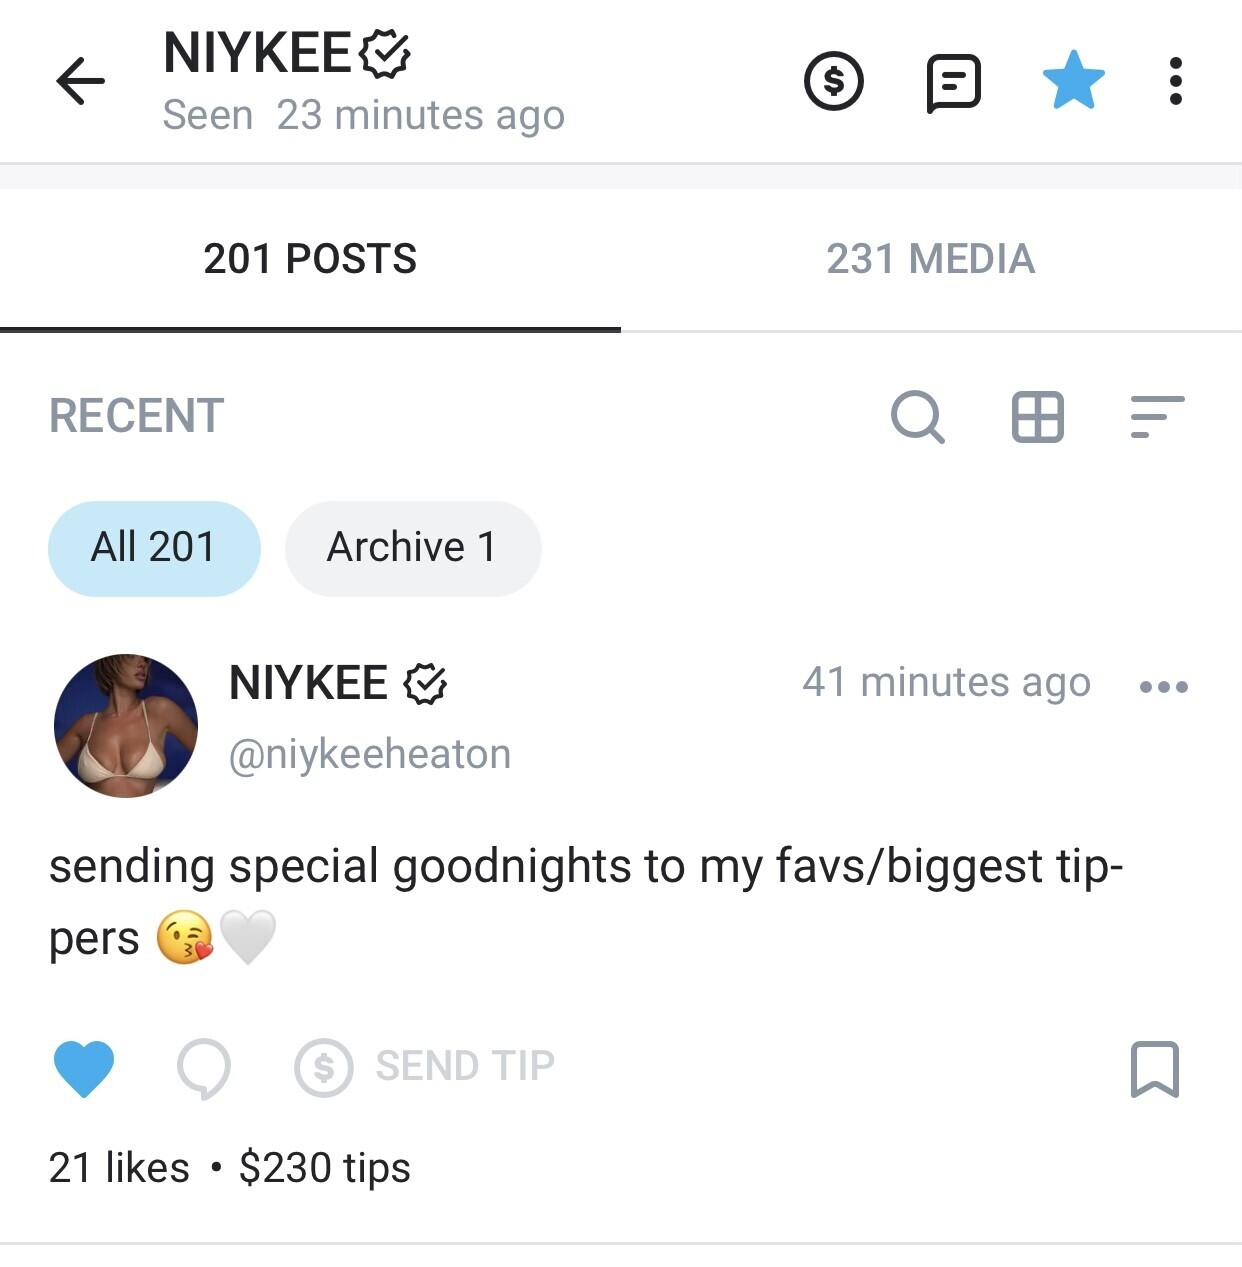The width and height of the screenshot is (1242, 1267).
Task: Expand the post's three-dot options
Action: pos(1164,686)
